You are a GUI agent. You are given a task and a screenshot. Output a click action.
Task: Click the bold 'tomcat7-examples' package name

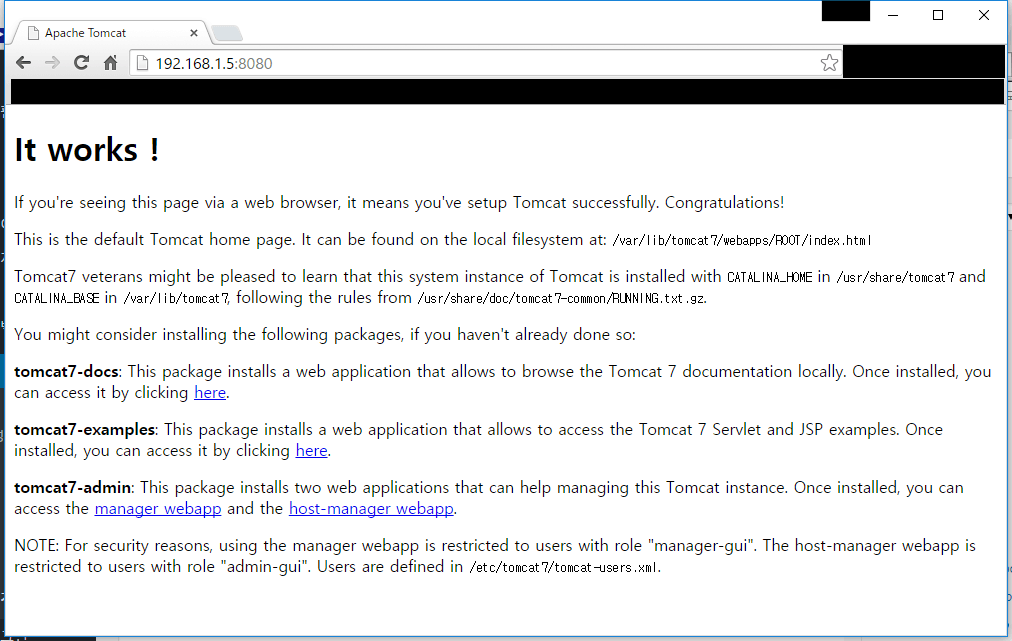click(x=85, y=430)
